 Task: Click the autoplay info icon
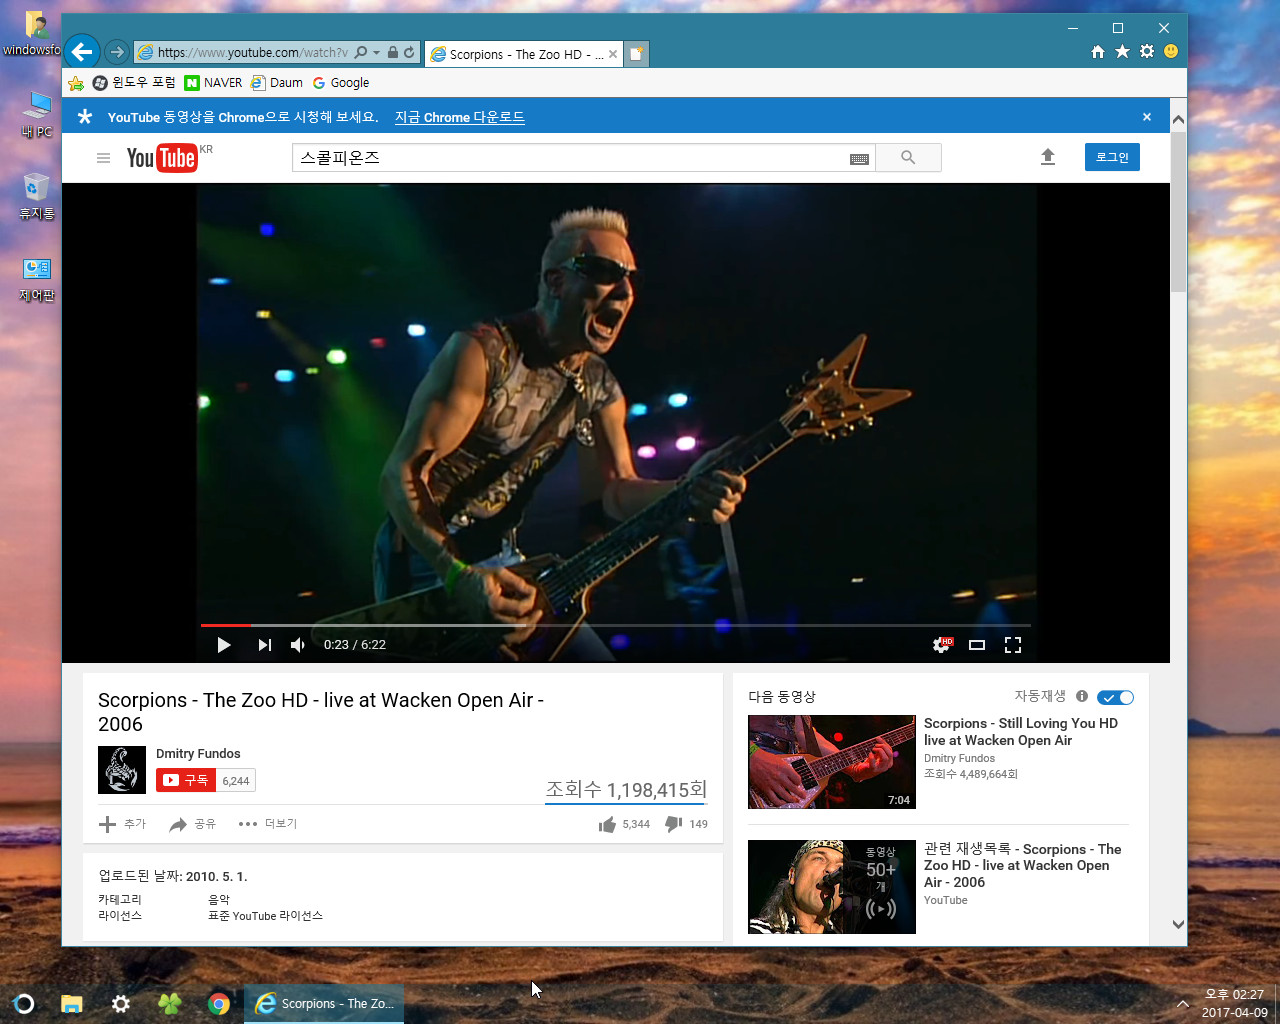point(1082,696)
